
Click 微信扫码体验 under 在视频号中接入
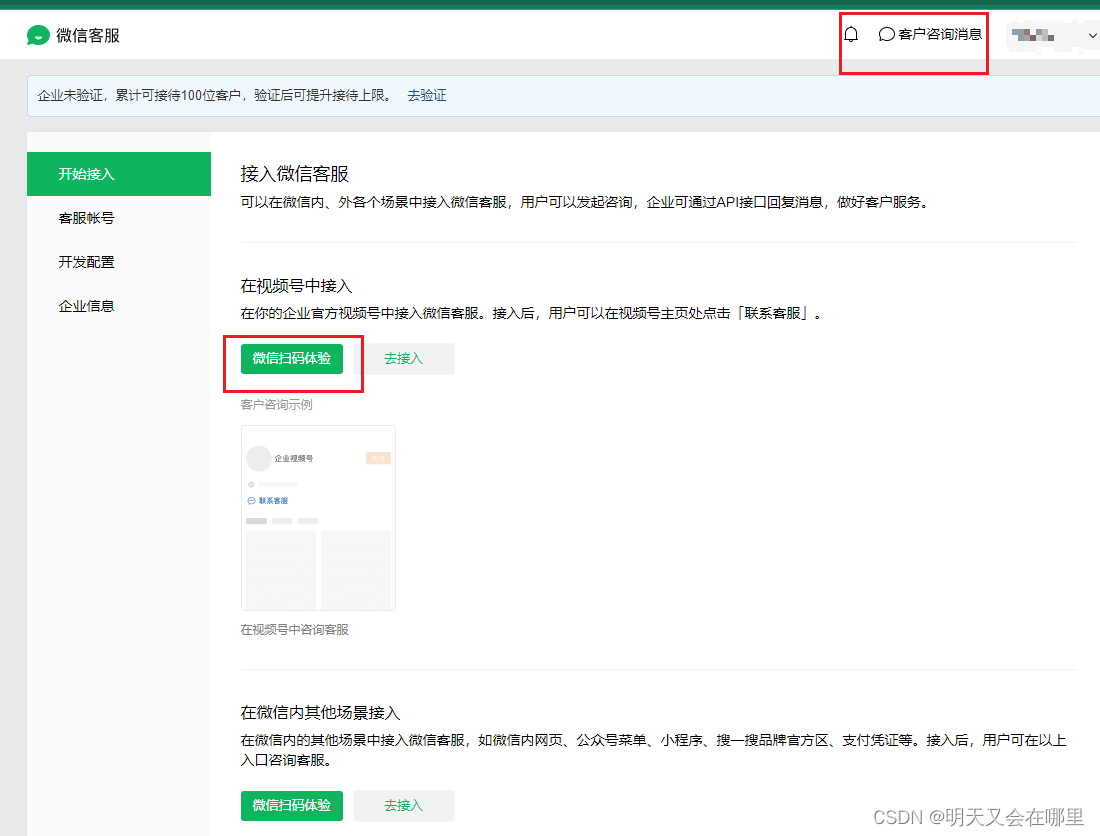coord(292,358)
